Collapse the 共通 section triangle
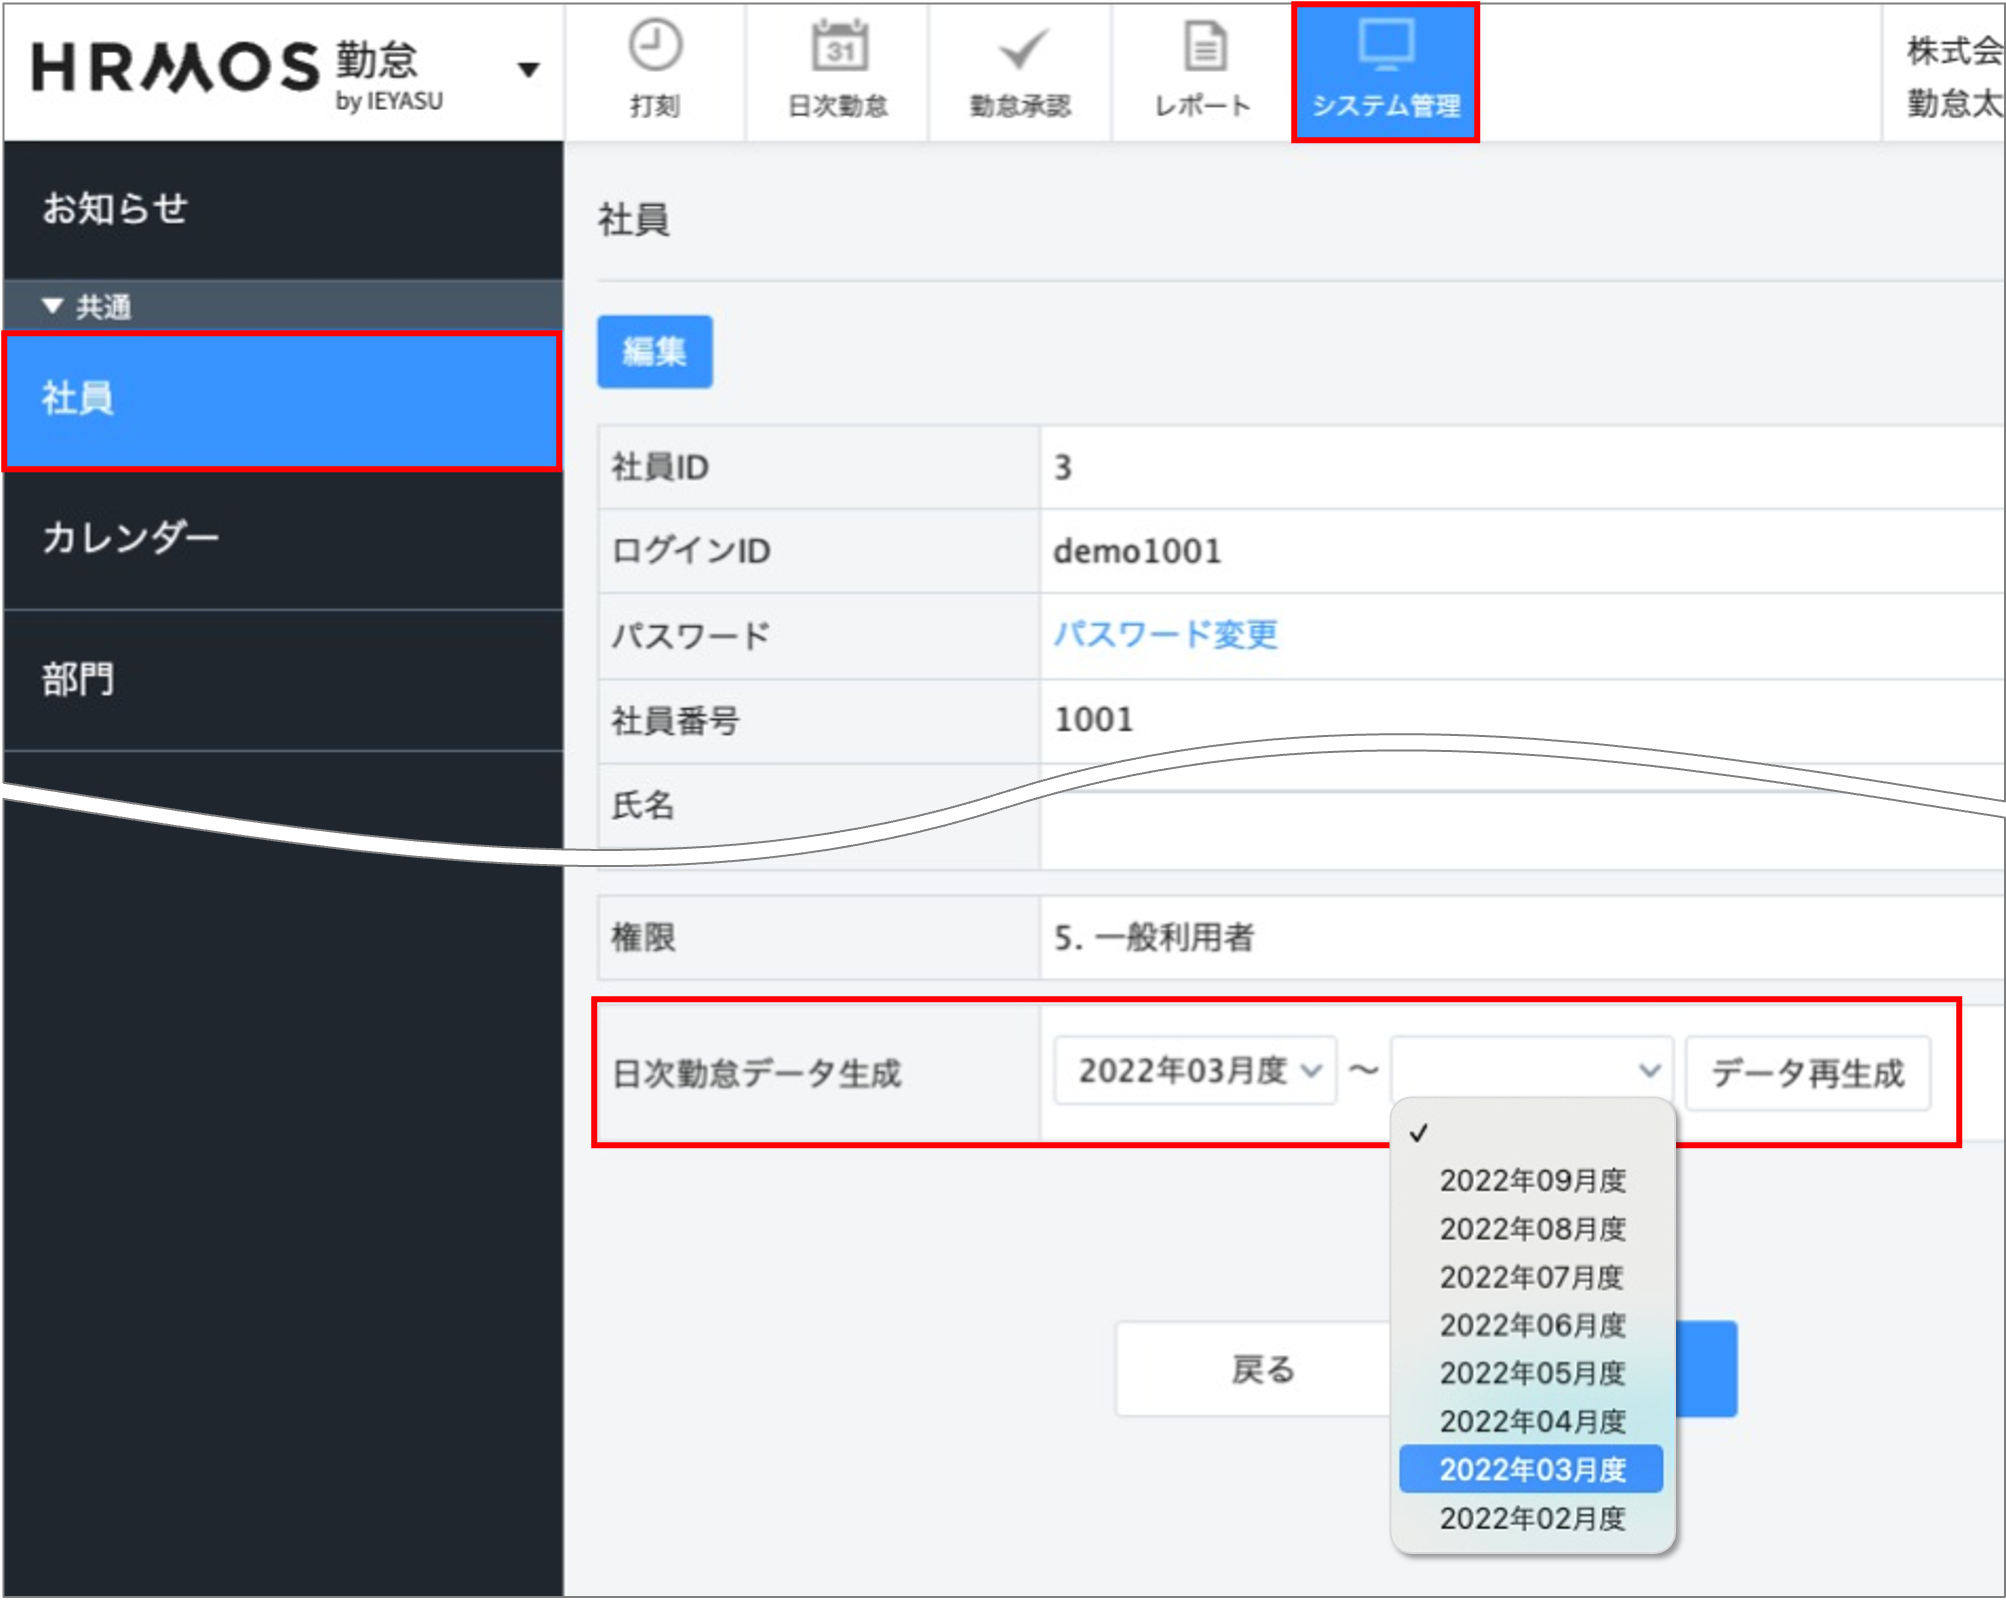 point(53,306)
